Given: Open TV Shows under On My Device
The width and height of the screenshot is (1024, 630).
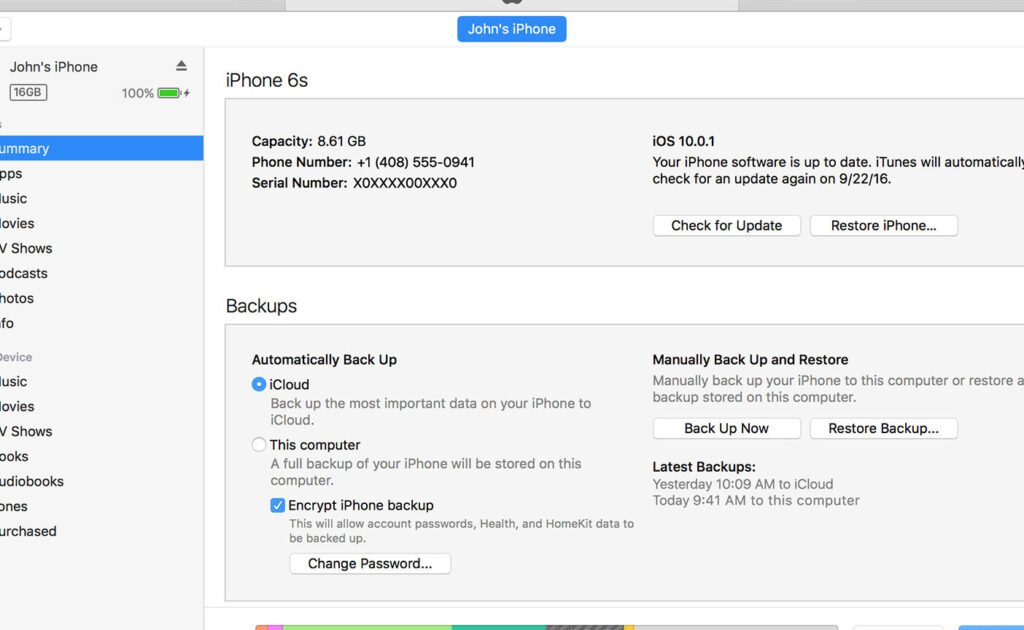Looking at the screenshot, I should pyautogui.click(x=101, y=432).
